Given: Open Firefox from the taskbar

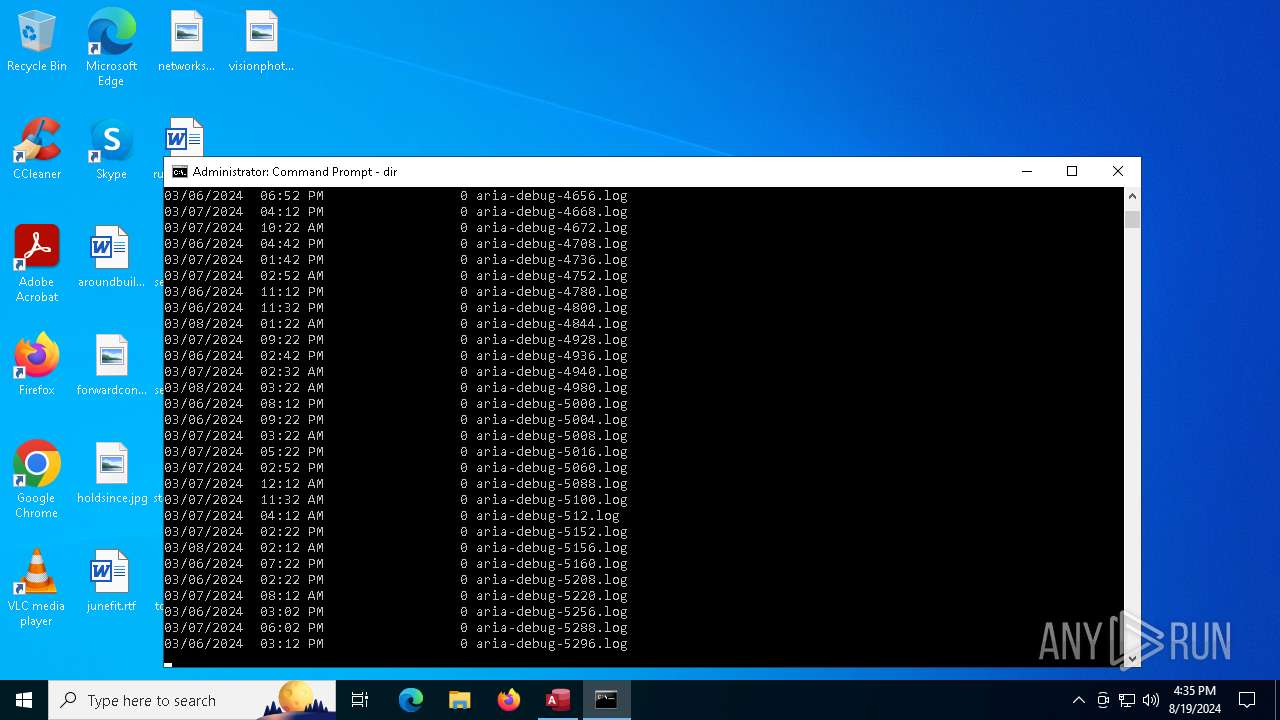Looking at the screenshot, I should click(x=508, y=700).
